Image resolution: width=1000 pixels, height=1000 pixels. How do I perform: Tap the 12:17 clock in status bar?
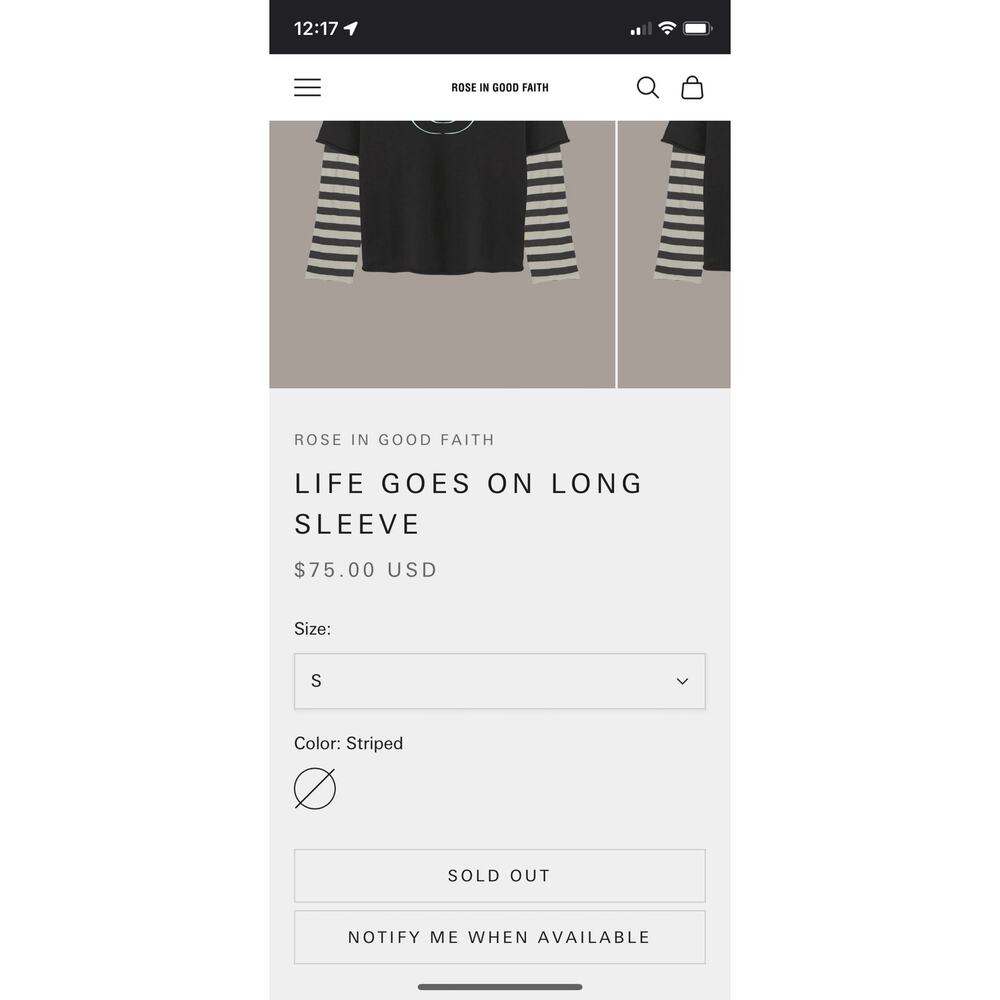tap(316, 28)
